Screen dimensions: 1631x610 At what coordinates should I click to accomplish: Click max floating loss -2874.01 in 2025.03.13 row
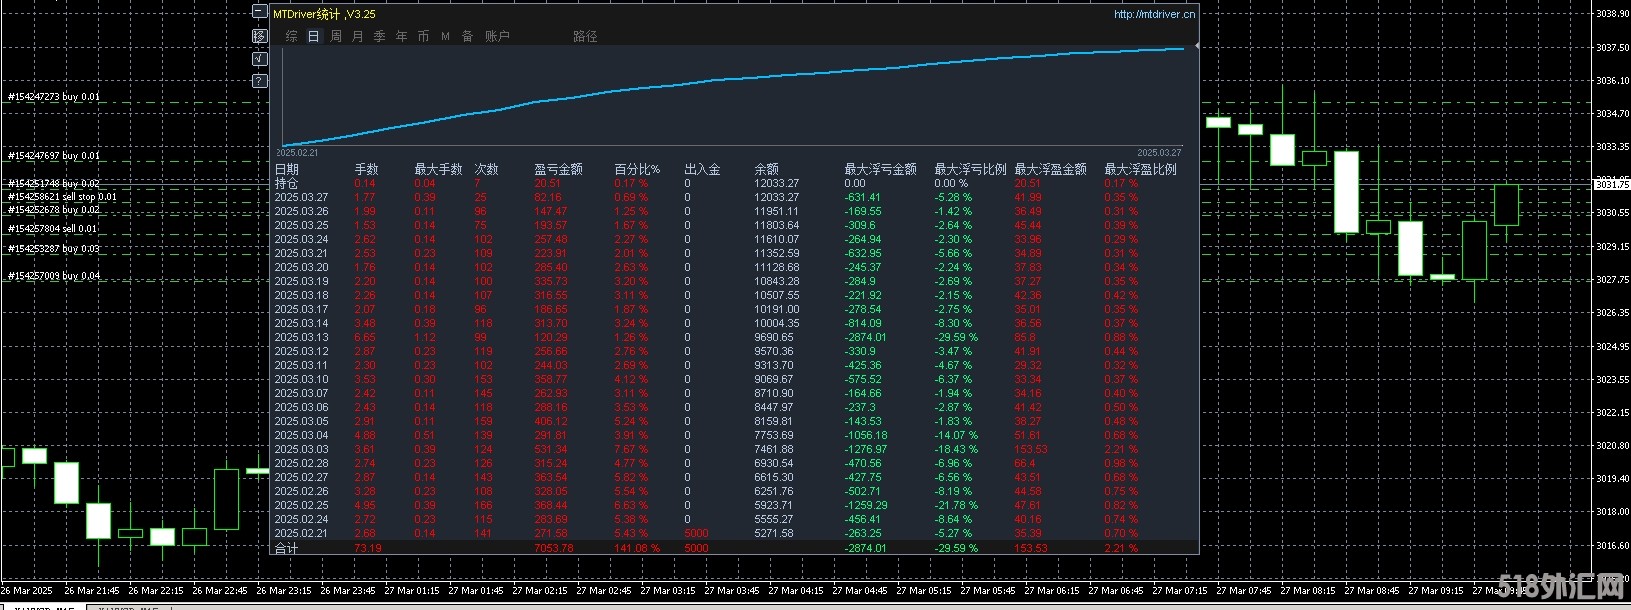(x=865, y=337)
